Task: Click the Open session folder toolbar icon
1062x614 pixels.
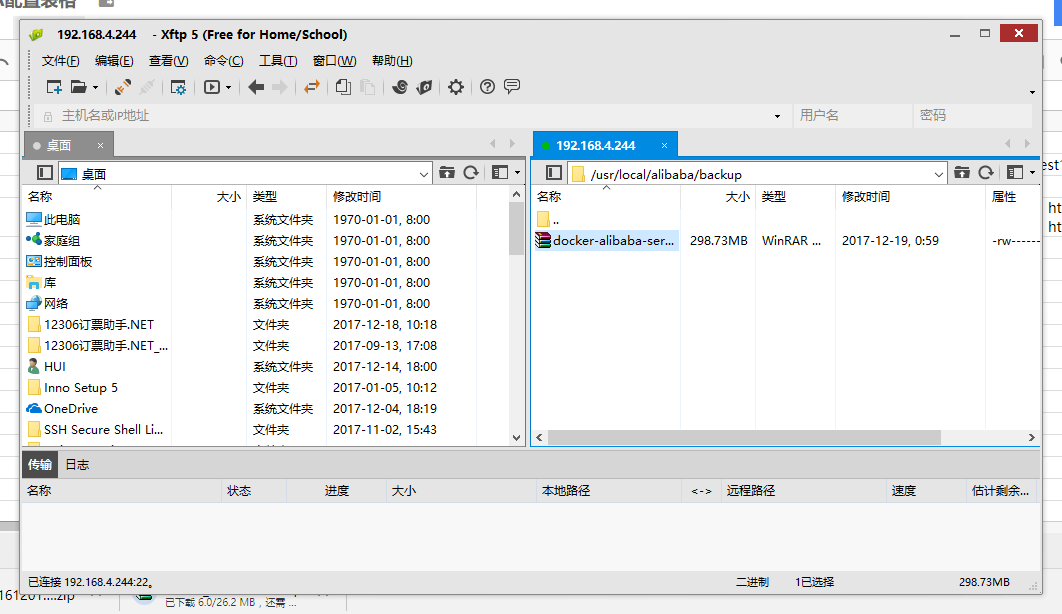Action: pyautogui.click(x=79, y=87)
